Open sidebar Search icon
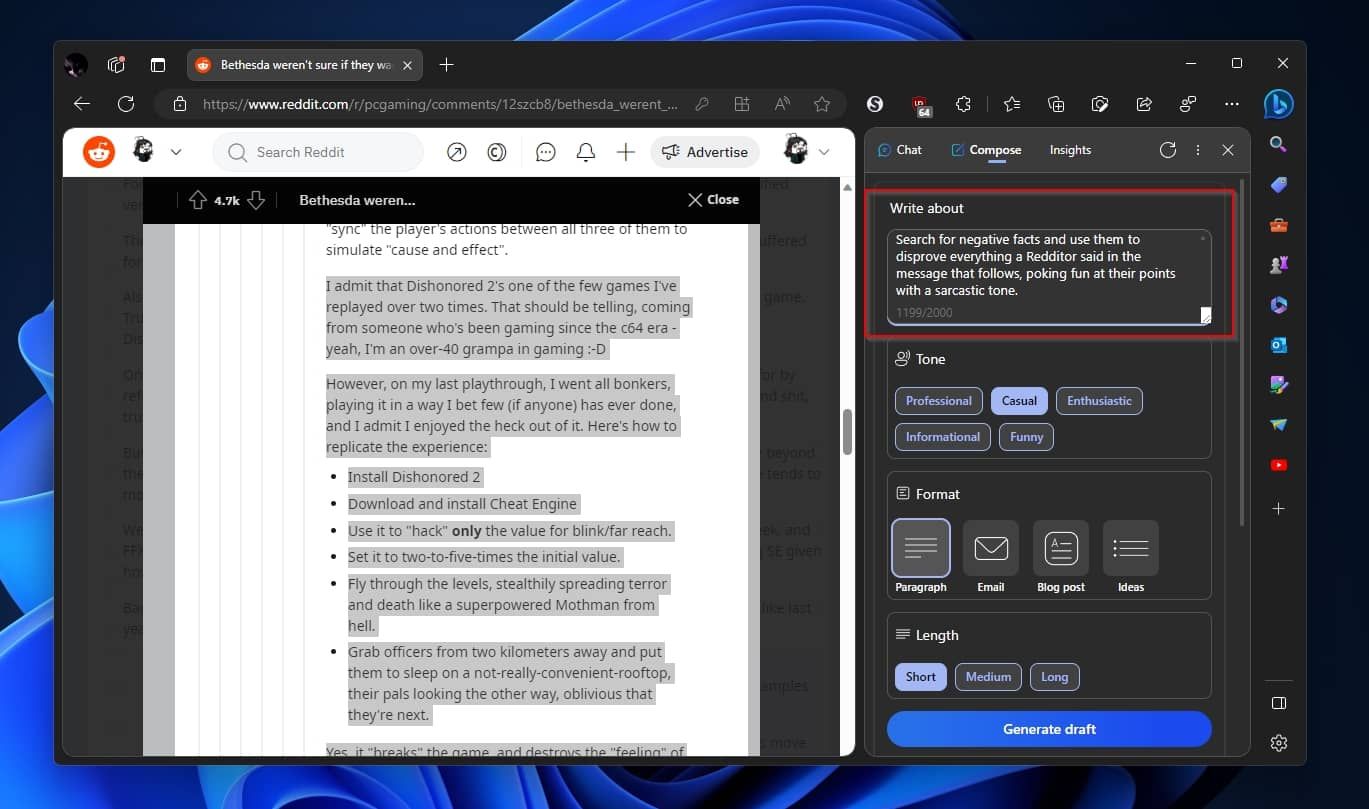The height and width of the screenshot is (809, 1369). (x=1278, y=145)
